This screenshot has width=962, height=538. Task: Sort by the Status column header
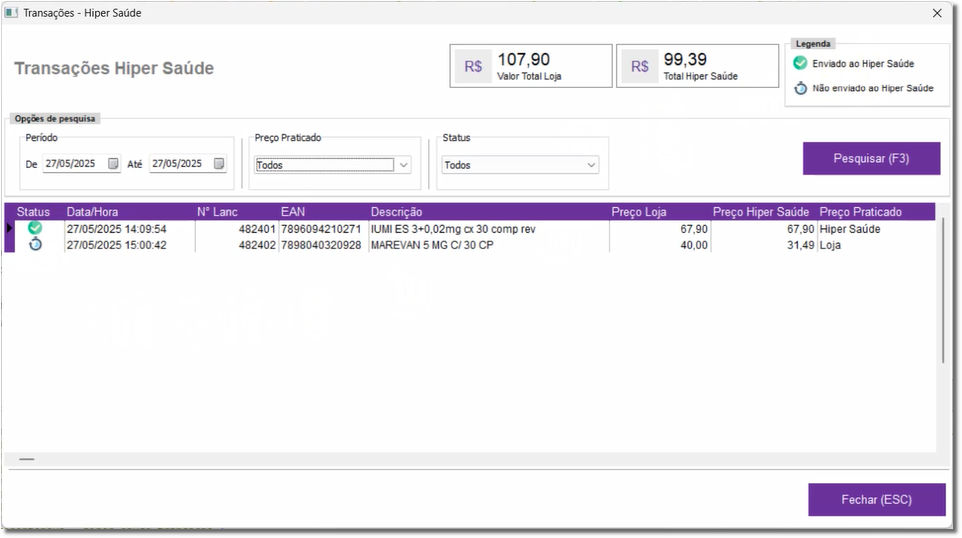(x=33, y=212)
